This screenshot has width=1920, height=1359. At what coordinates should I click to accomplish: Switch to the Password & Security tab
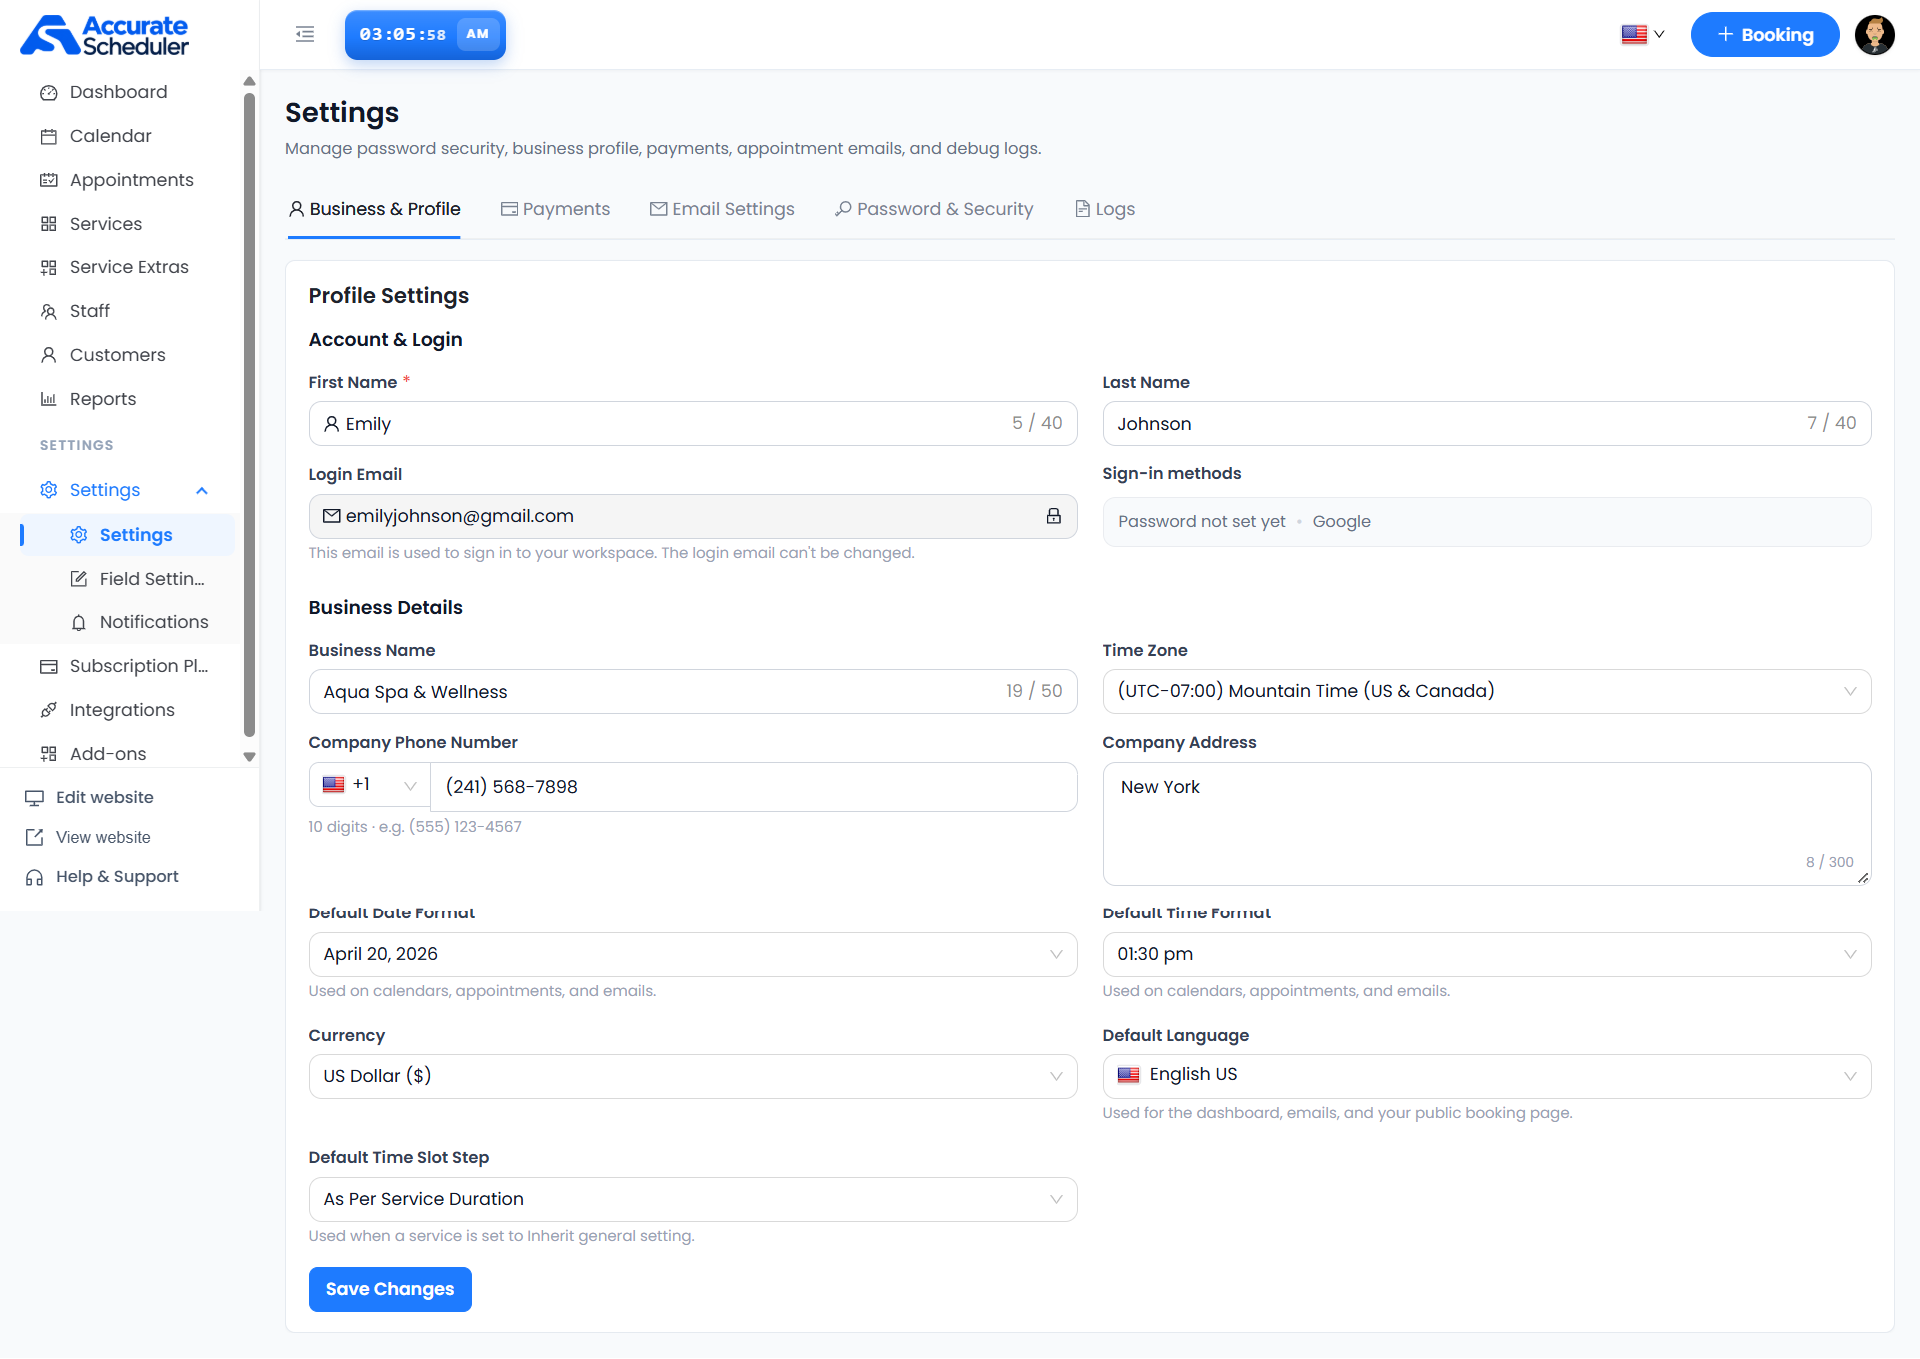[x=934, y=209]
